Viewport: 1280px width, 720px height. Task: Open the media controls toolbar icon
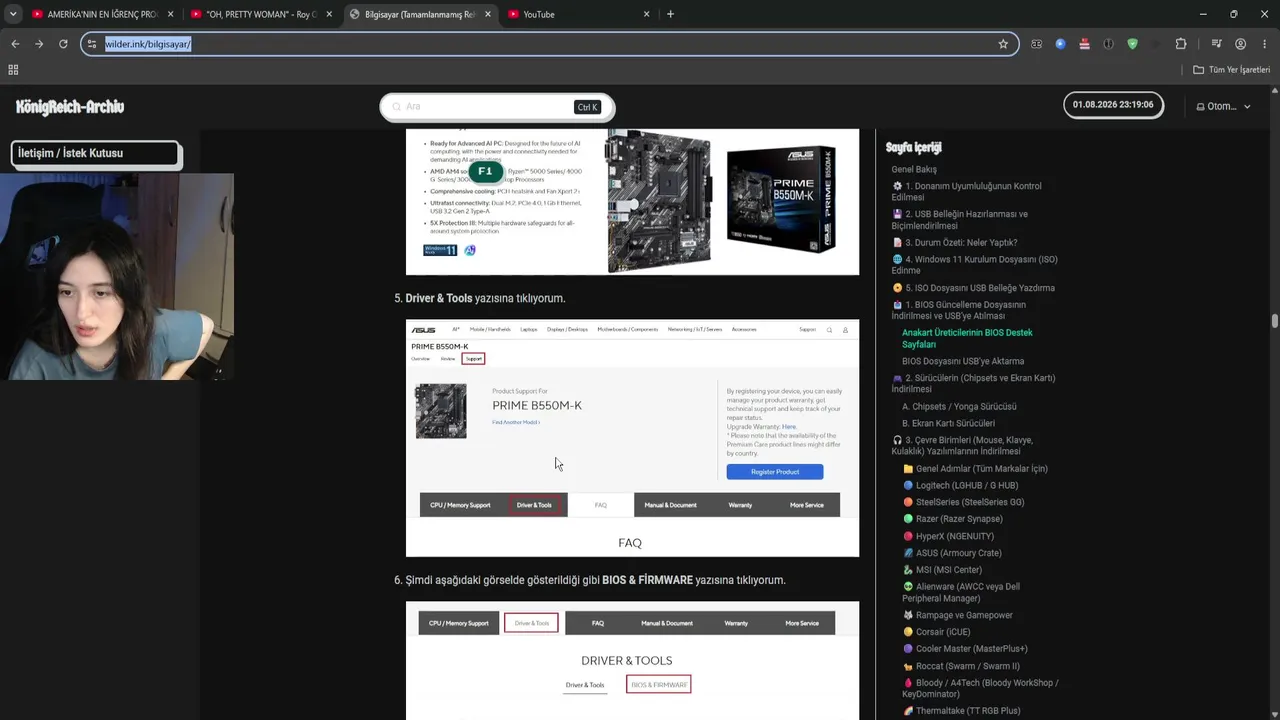pyautogui.click(x=1216, y=44)
